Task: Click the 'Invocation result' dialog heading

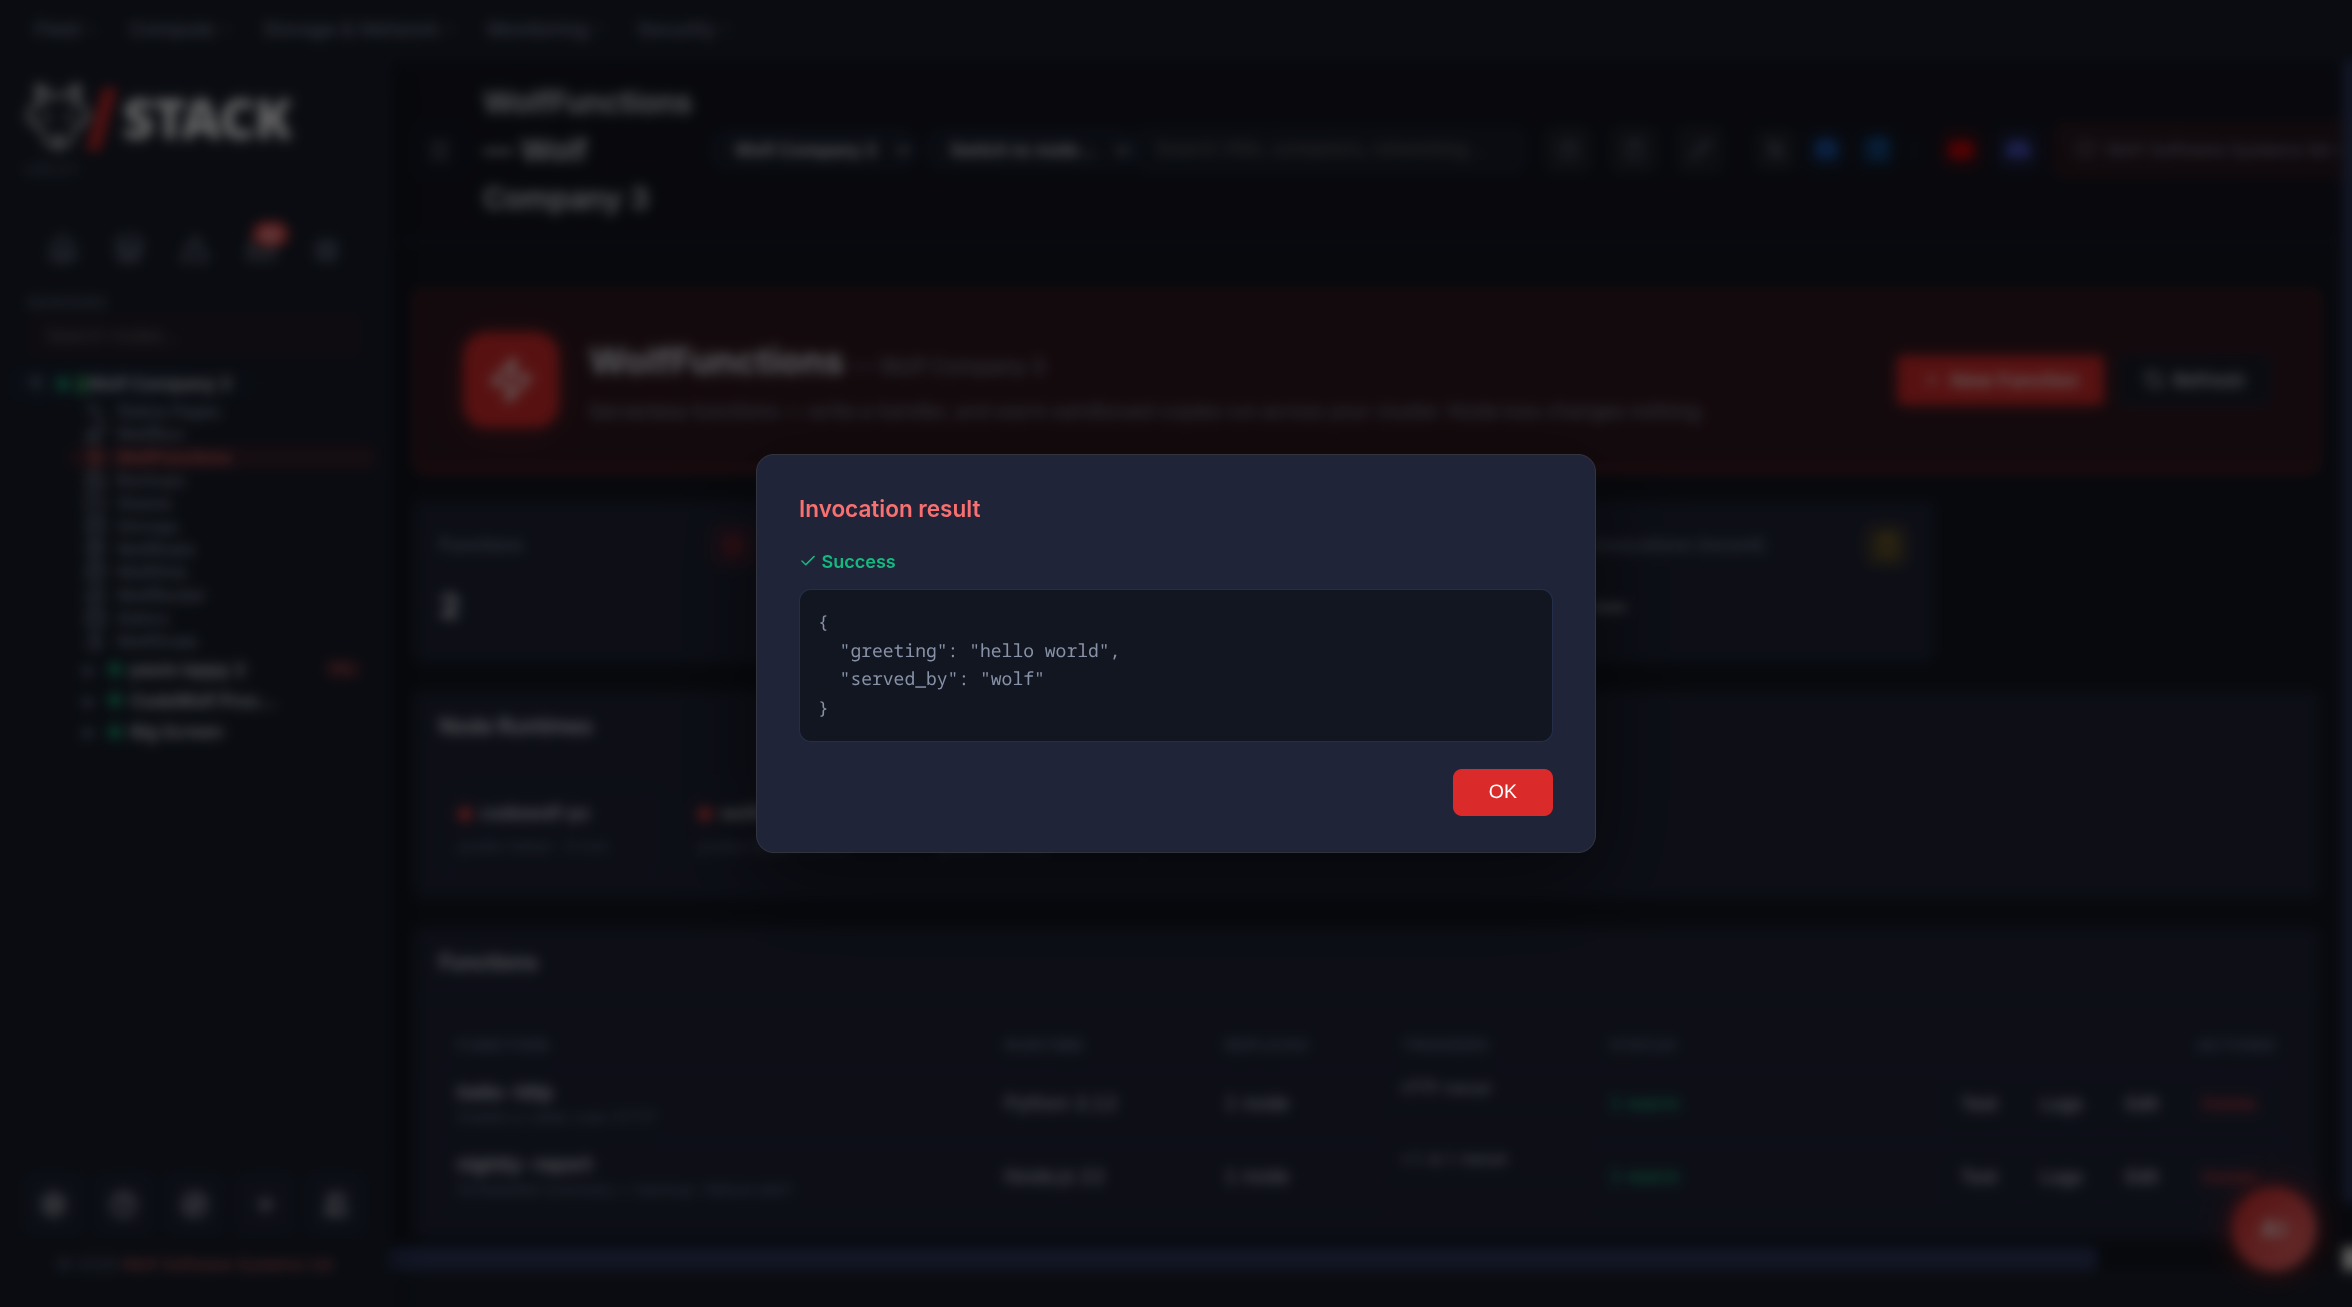Action: [x=889, y=509]
